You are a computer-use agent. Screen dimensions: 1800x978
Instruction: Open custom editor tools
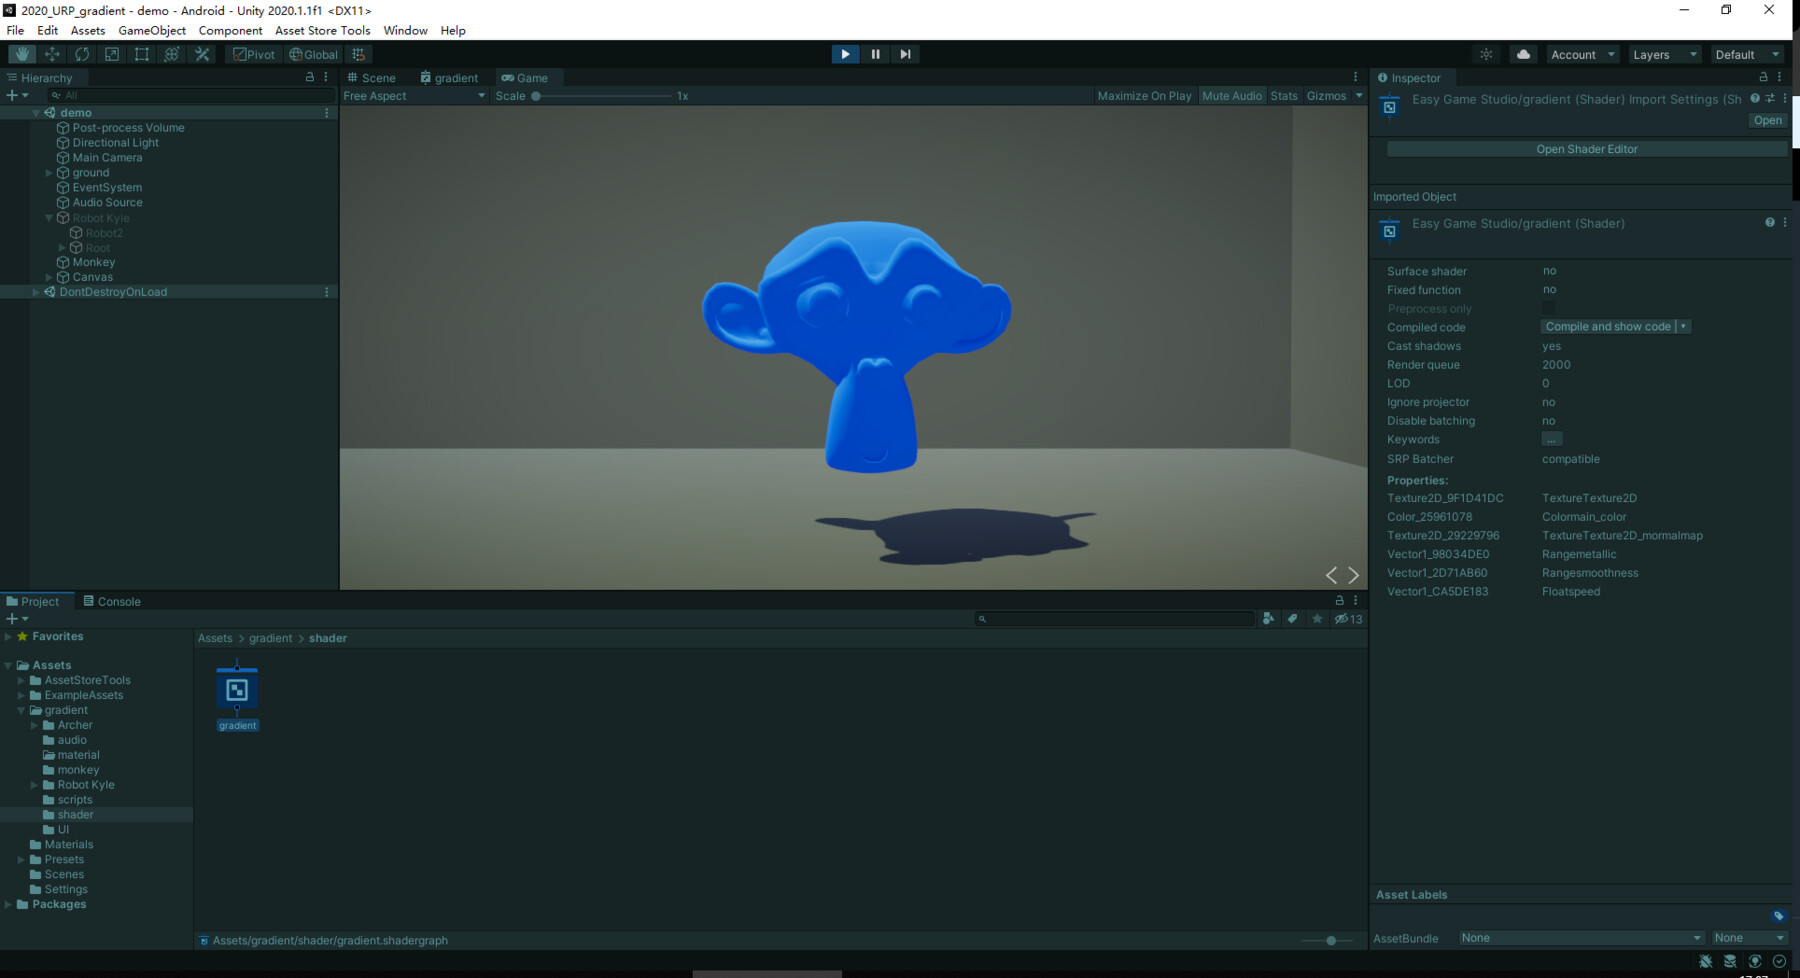[202, 54]
